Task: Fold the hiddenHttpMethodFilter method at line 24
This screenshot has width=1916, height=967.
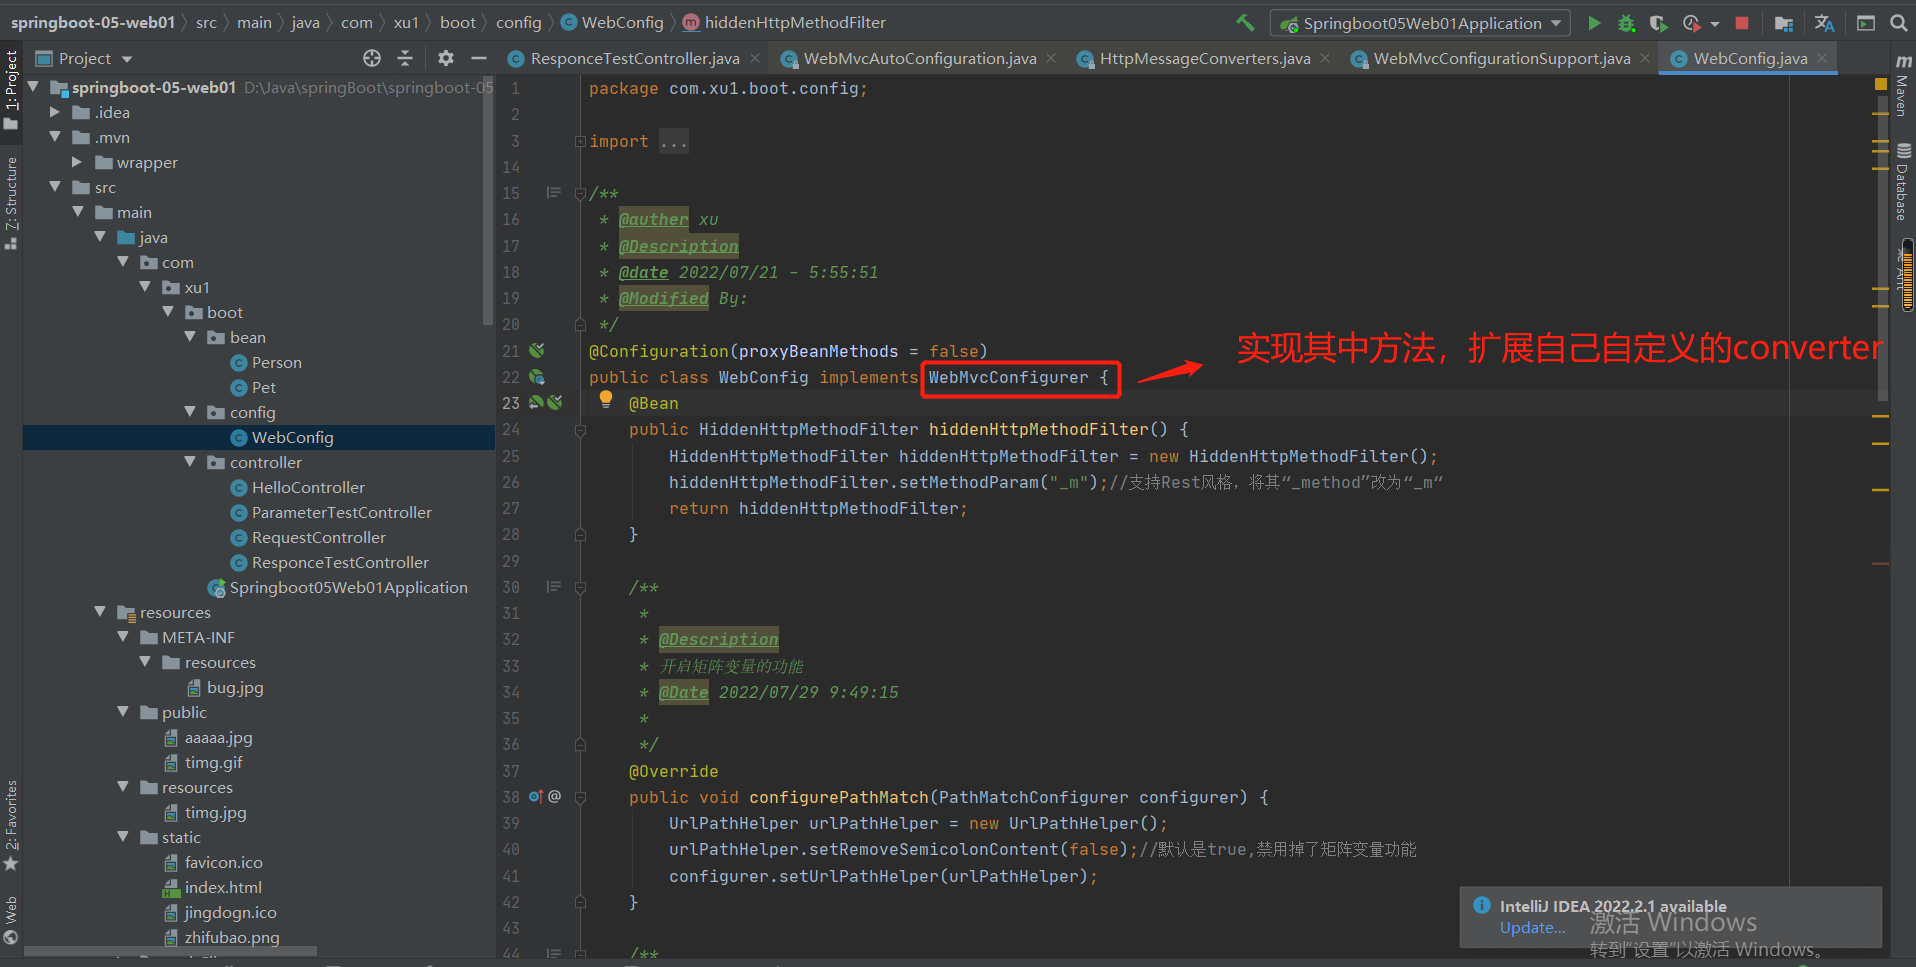Action: [580, 430]
